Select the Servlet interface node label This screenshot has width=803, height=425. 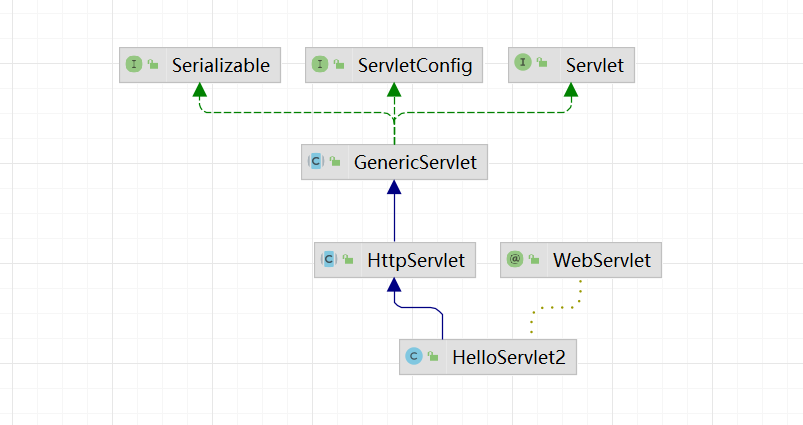pos(595,65)
